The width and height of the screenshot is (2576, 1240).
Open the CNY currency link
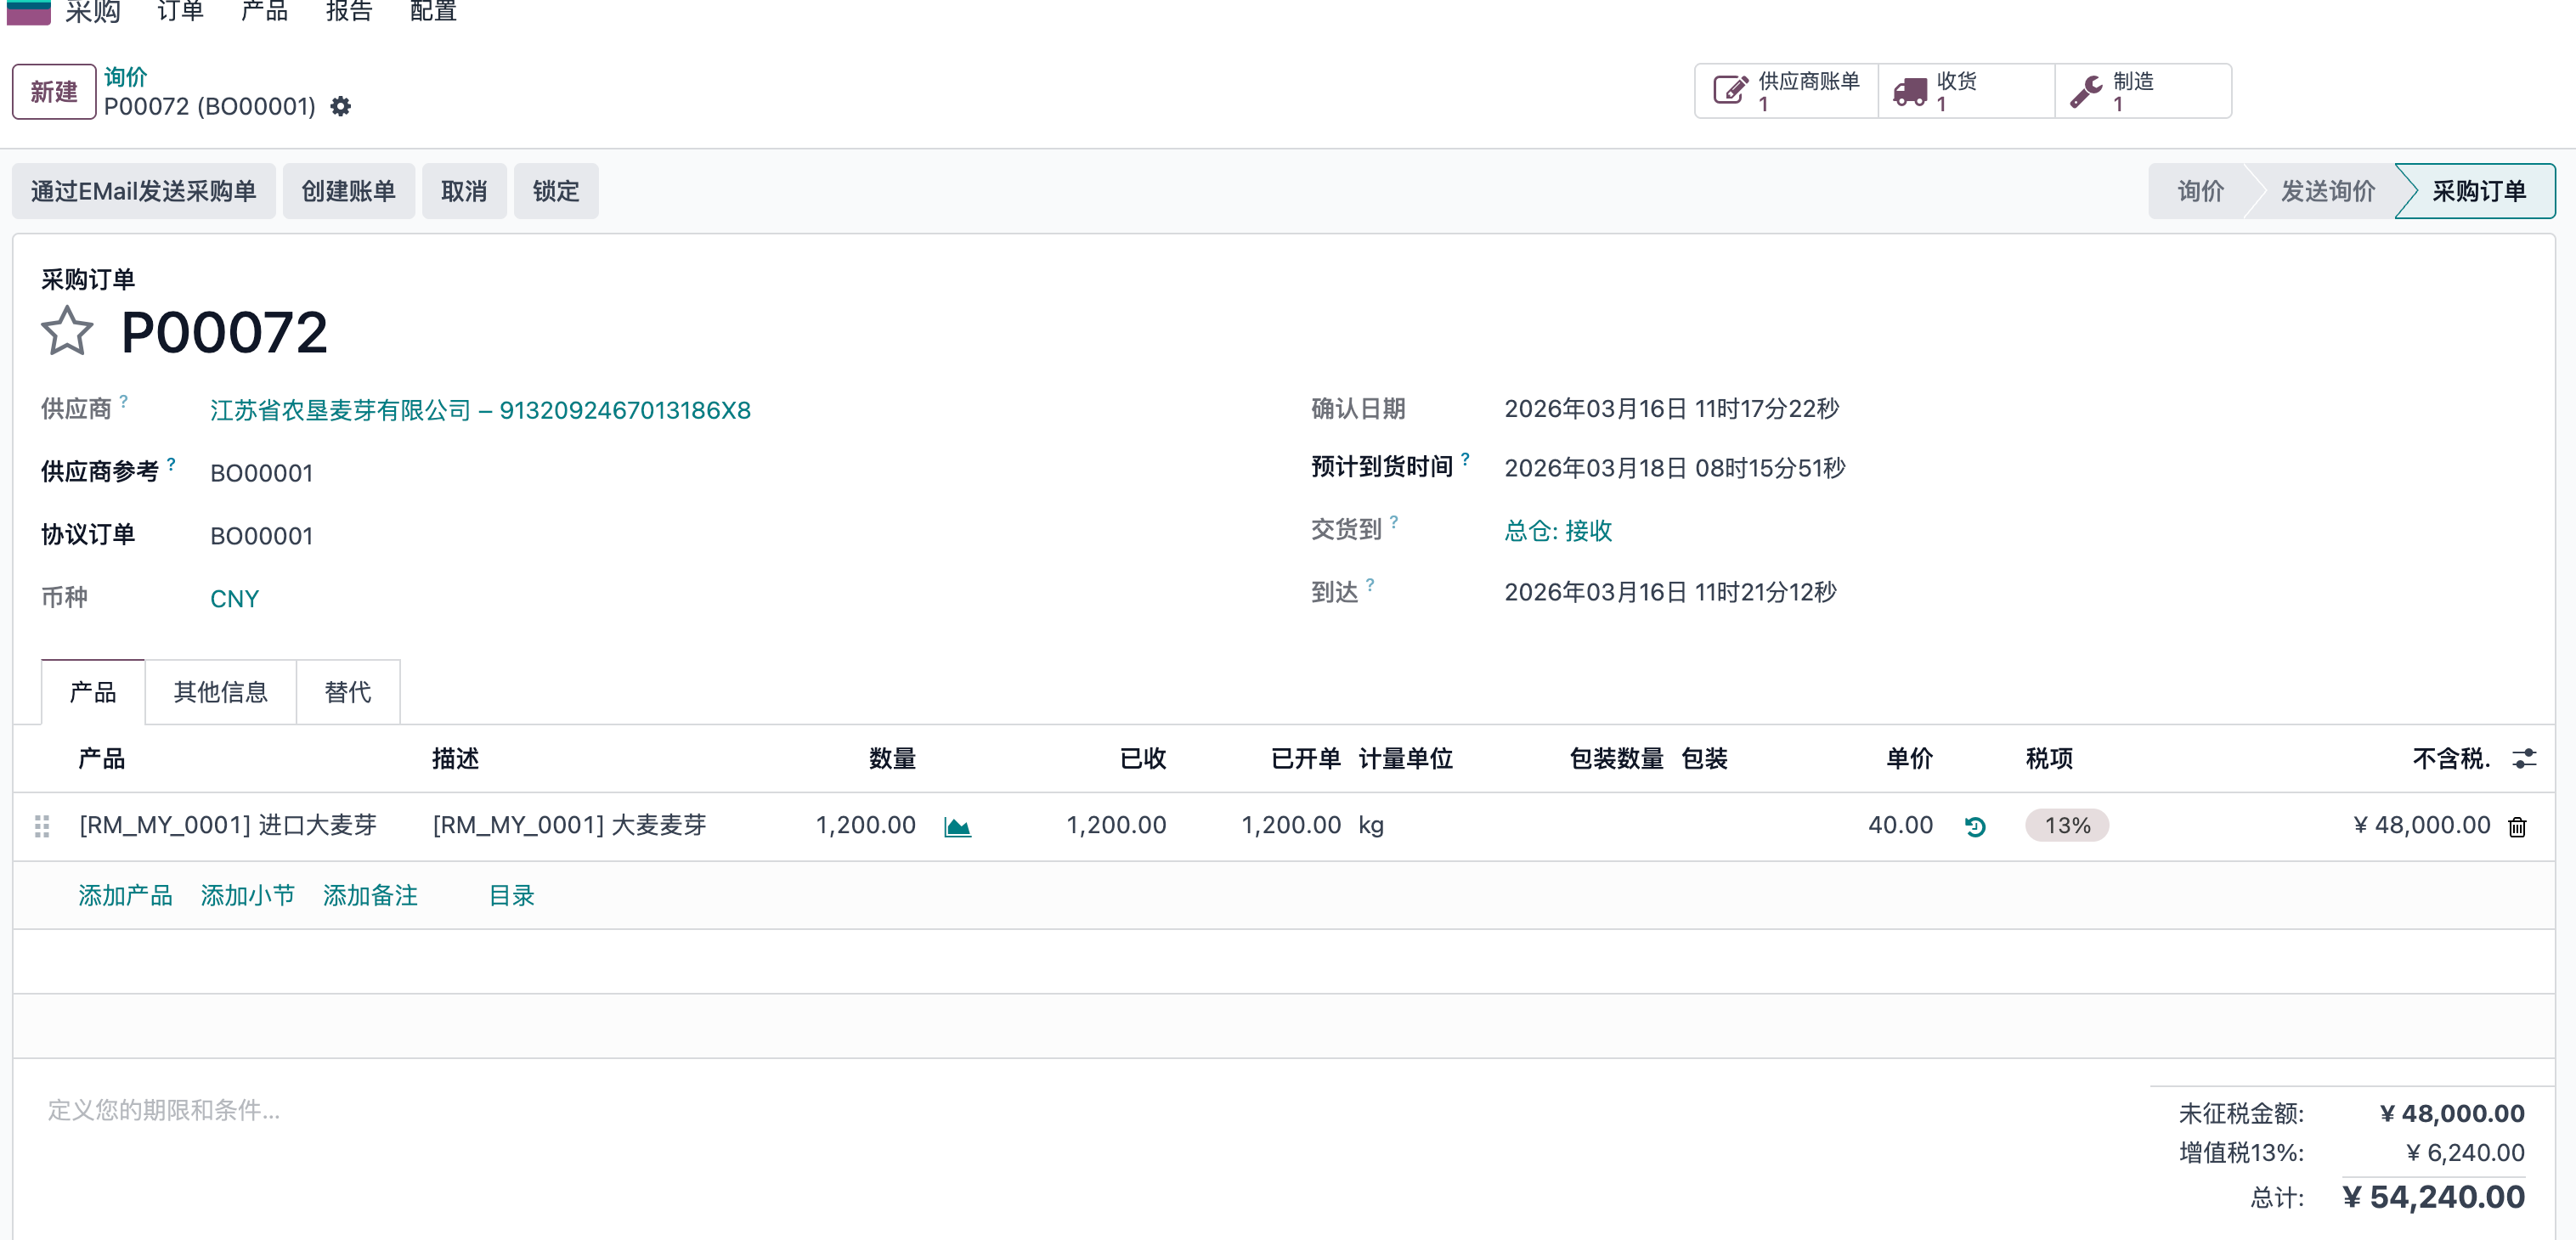[234, 599]
